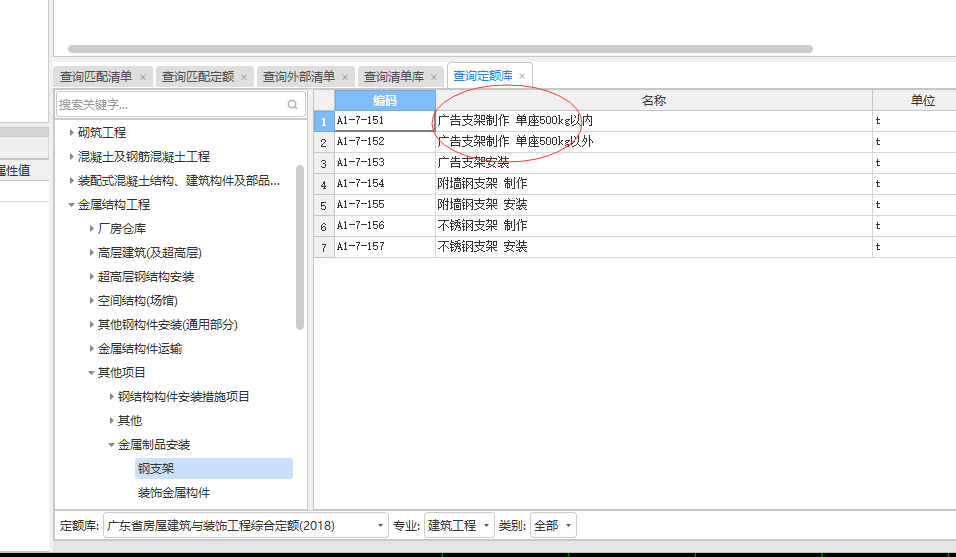Click 广告支架制作 单座500kg以内 cell

(x=654, y=121)
